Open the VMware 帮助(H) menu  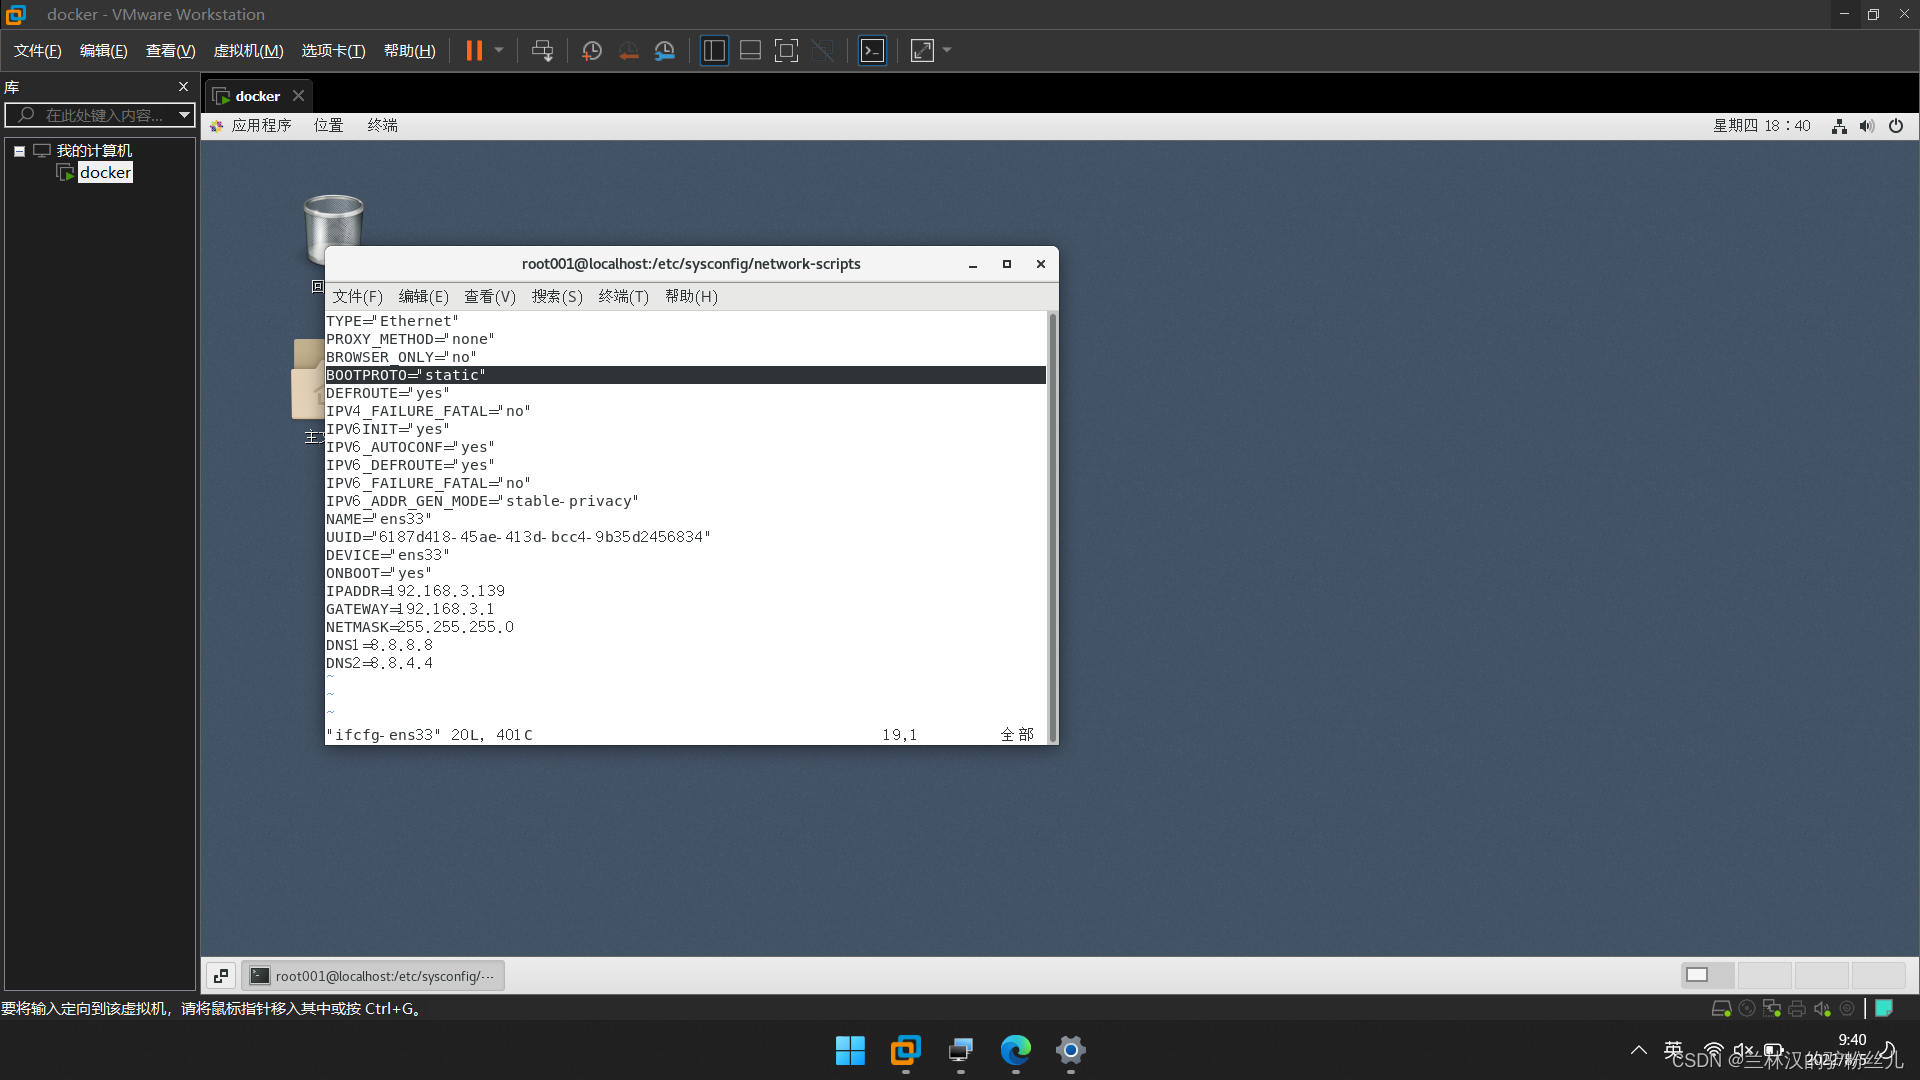click(409, 51)
